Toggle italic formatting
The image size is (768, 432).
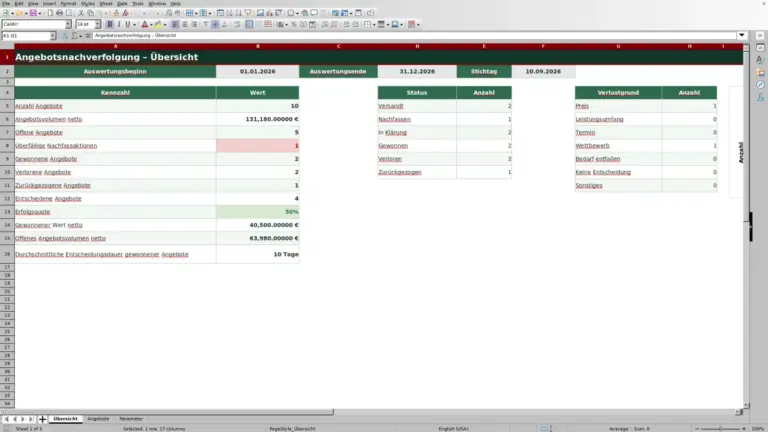119,24
